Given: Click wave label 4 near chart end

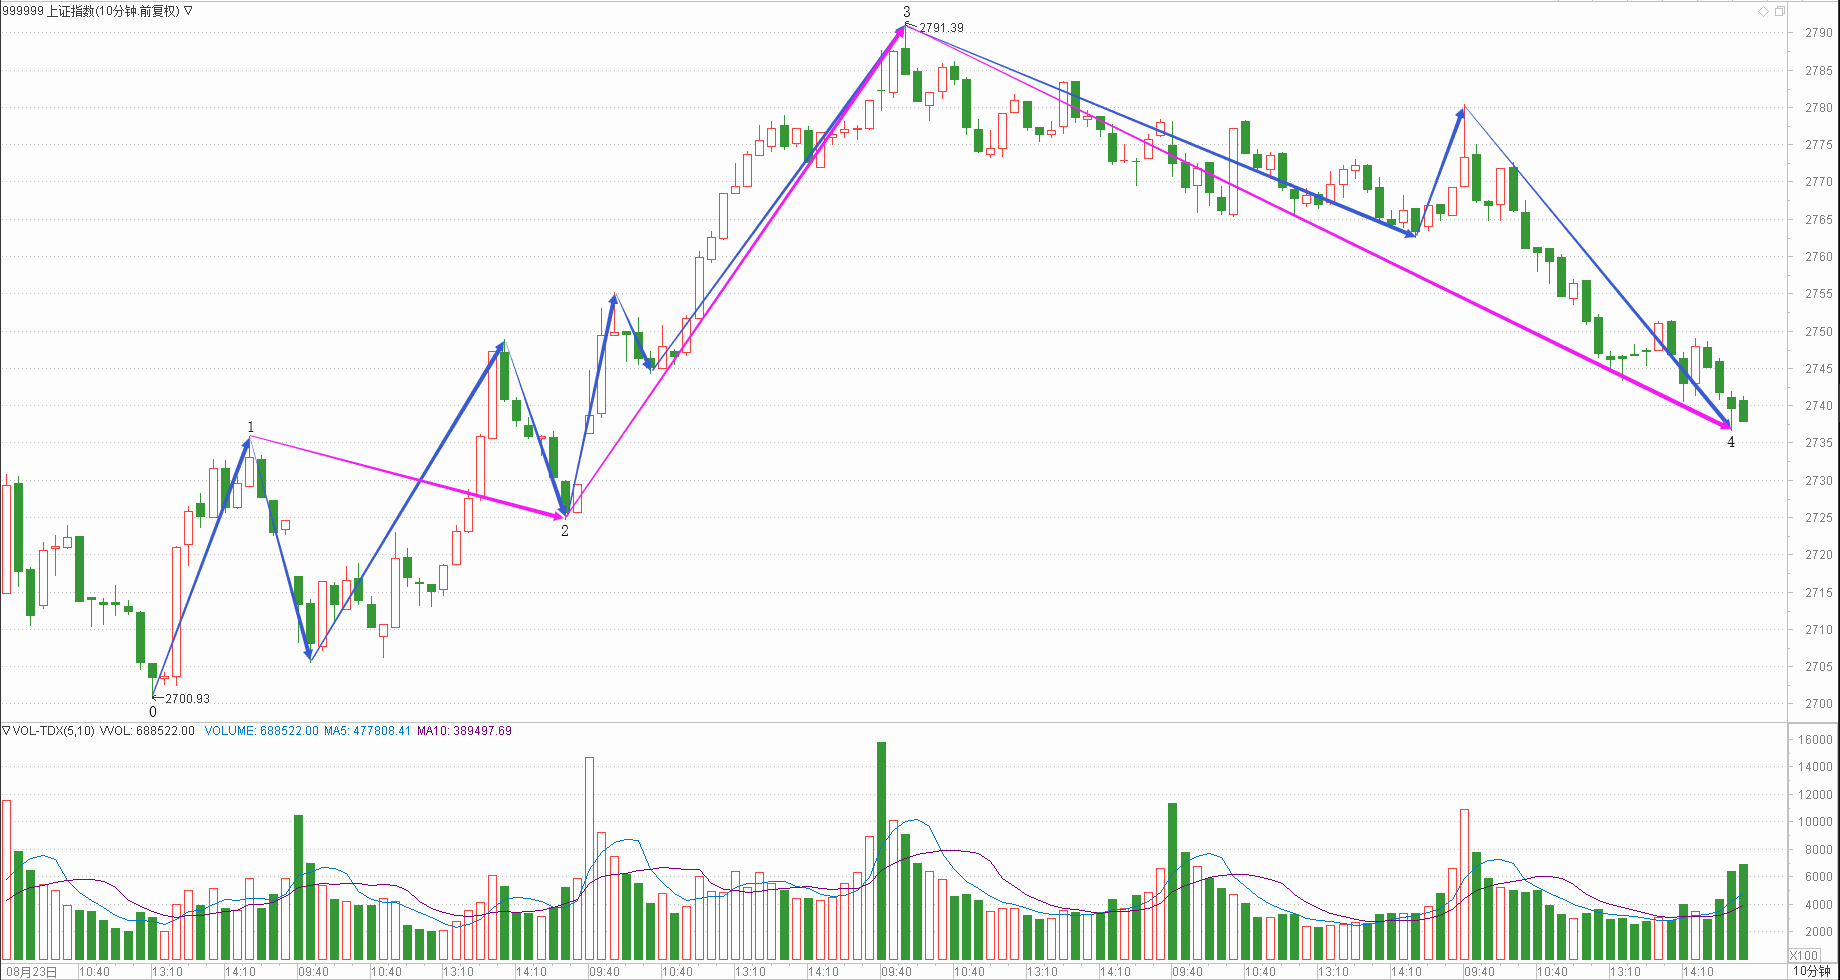Looking at the screenshot, I should (x=1731, y=442).
